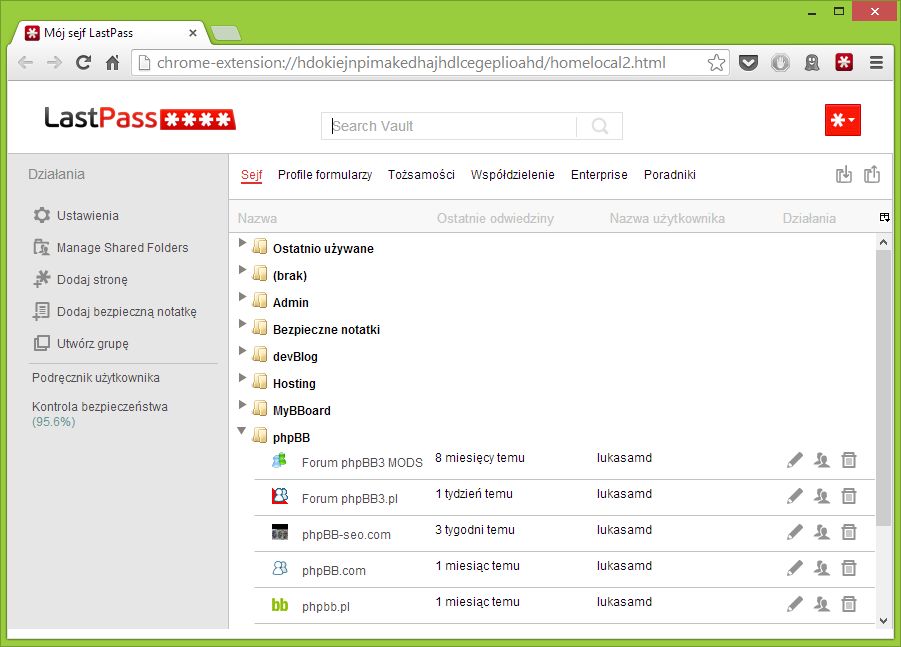Open the red LastPass account dropdown
This screenshot has width=901, height=647.
(842, 120)
